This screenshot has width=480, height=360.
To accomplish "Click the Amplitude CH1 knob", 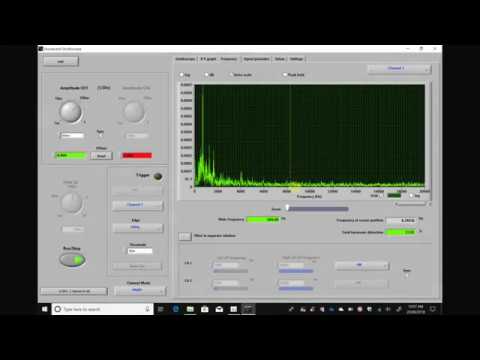I will [70, 112].
